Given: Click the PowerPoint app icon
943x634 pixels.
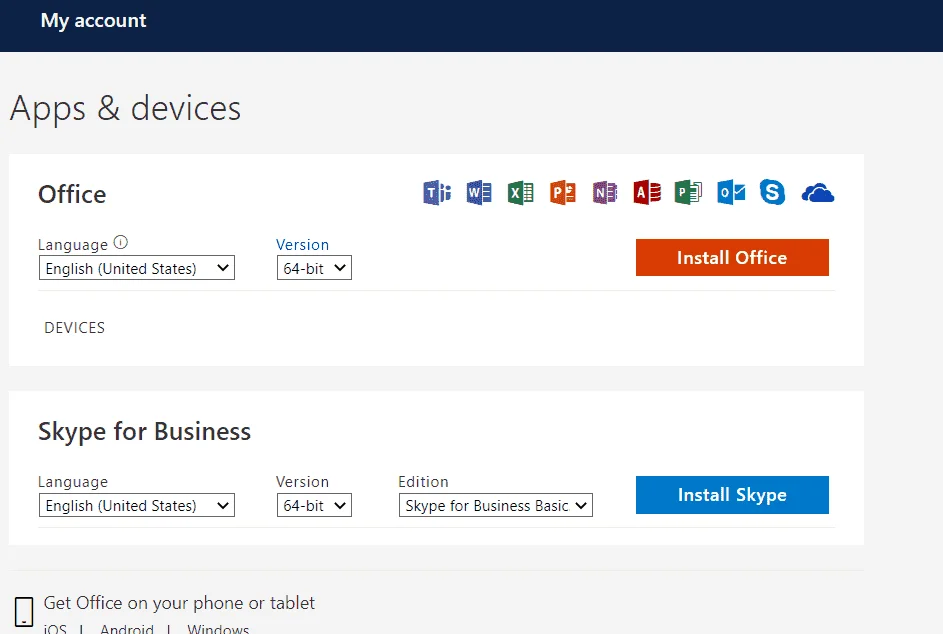Looking at the screenshot, I should (x=563, y=193).
